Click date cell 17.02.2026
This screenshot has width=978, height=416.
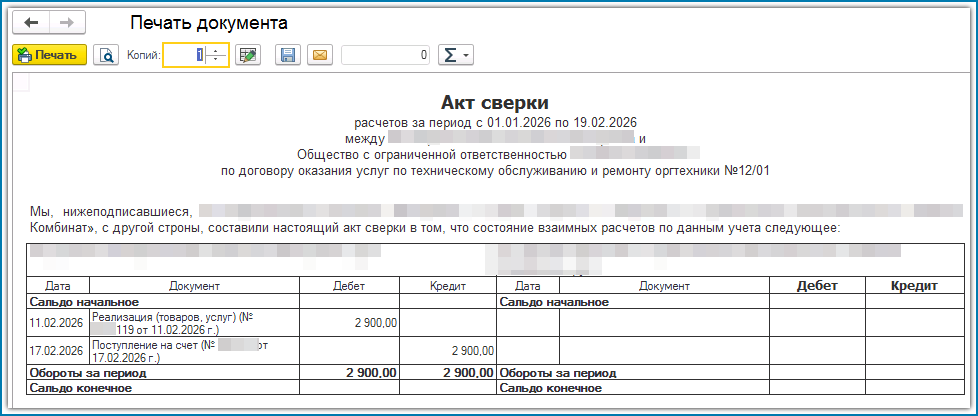point(57,351)
